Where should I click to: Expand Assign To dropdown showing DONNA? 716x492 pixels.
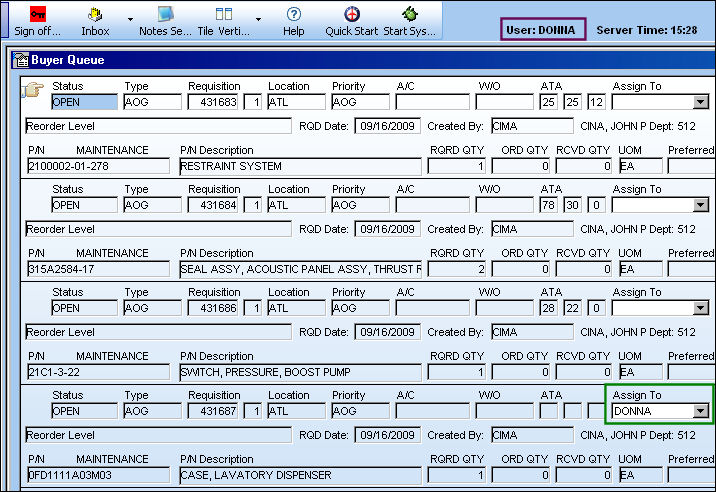coord(700,411)
